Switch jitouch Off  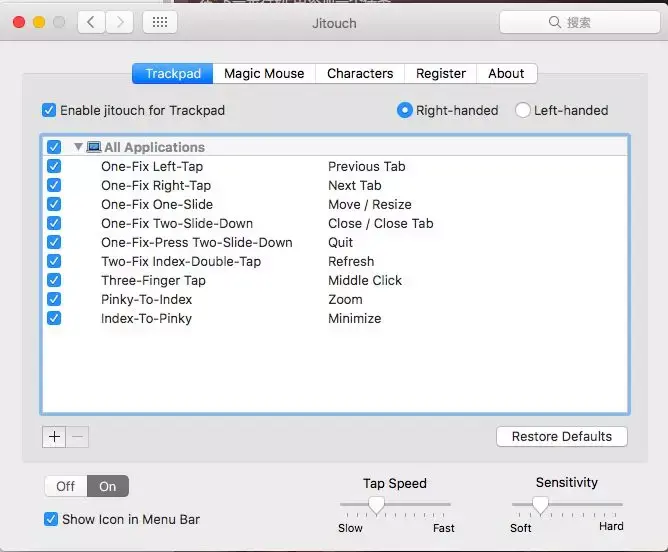(66, 486)
